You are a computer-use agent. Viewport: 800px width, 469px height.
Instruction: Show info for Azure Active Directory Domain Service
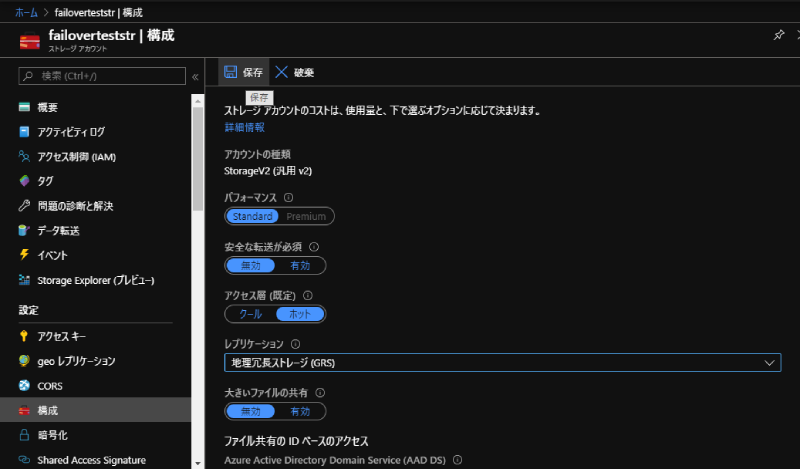[458, 460]
